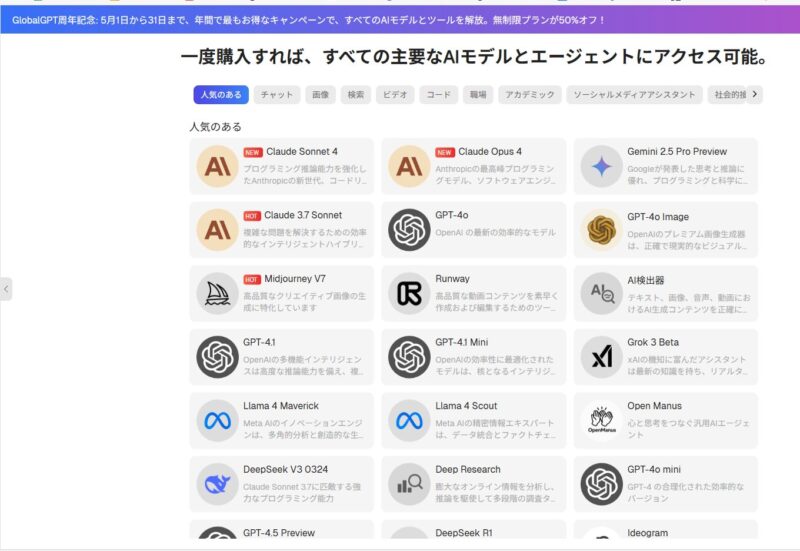Click the GPT-4o mini description text
This screenshot has width=800, height=551.
(x=686, y=492)
